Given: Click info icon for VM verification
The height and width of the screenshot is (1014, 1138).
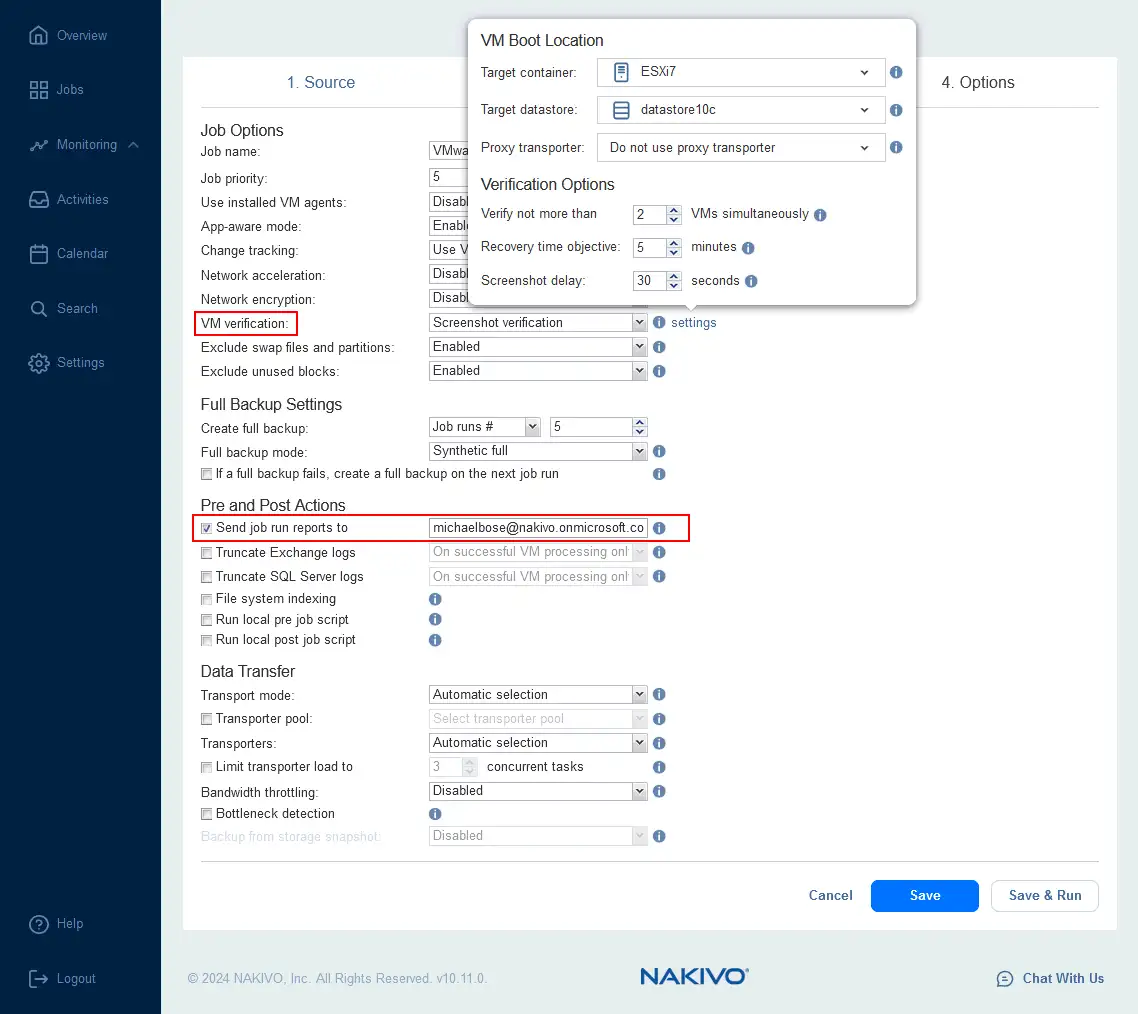Looking at the screenshot, I should pos(659,322).
